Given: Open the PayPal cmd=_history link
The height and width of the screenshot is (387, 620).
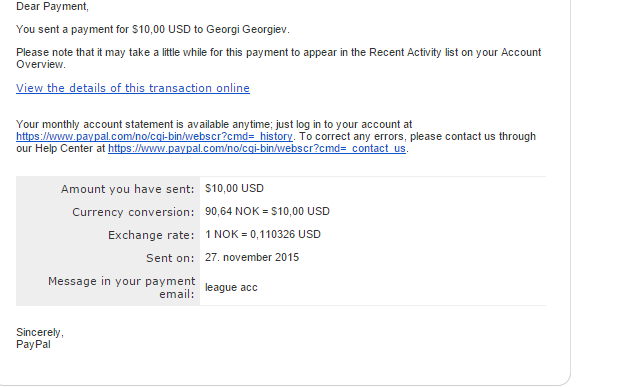Looking at the screenshot, I should (154, 136).
